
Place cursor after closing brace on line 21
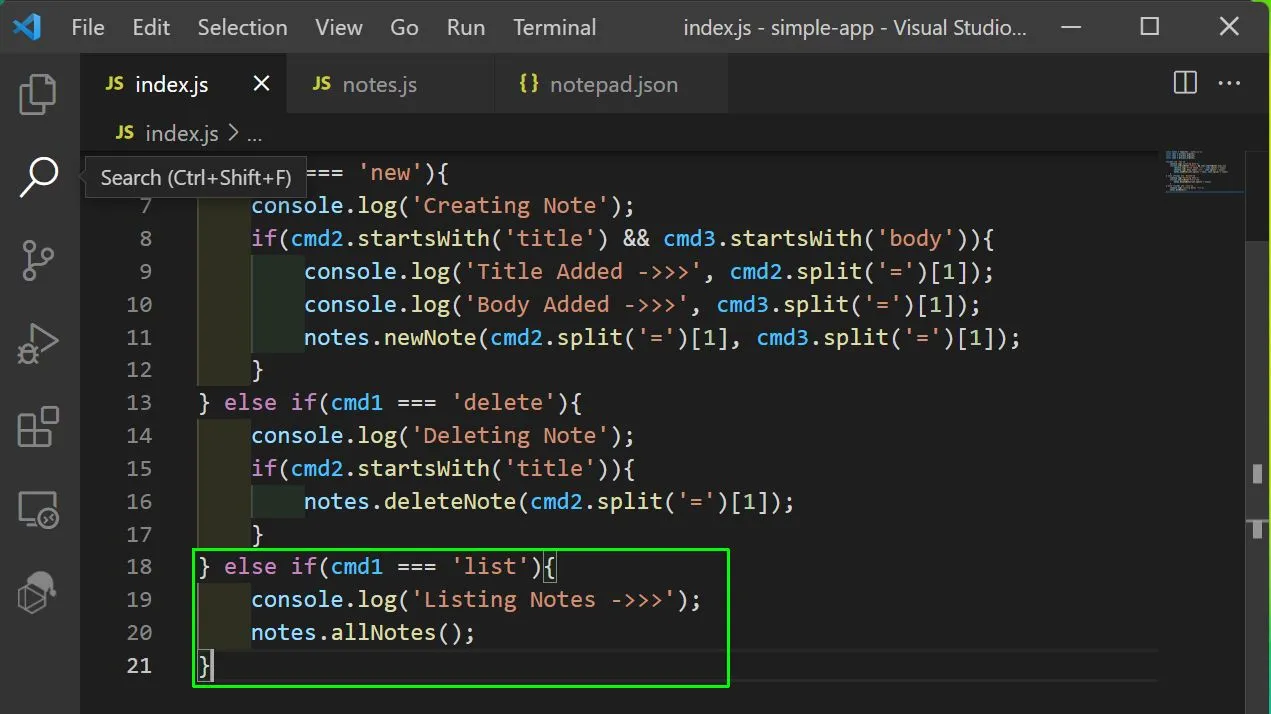click(x=213, y=665)
